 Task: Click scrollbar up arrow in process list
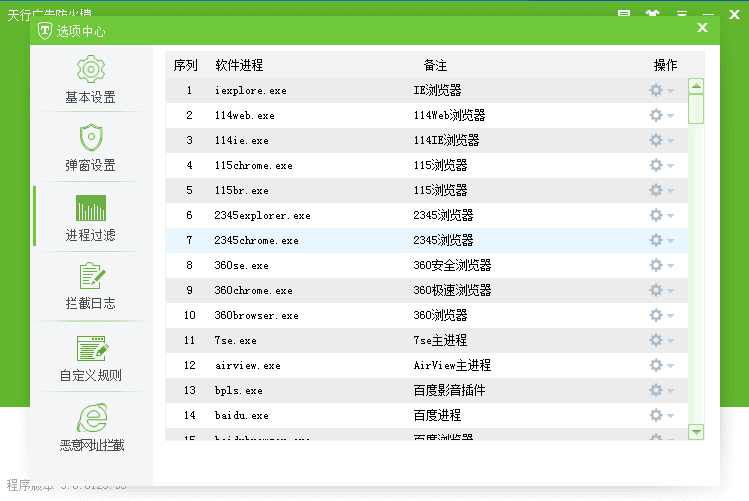pos(696,86)
